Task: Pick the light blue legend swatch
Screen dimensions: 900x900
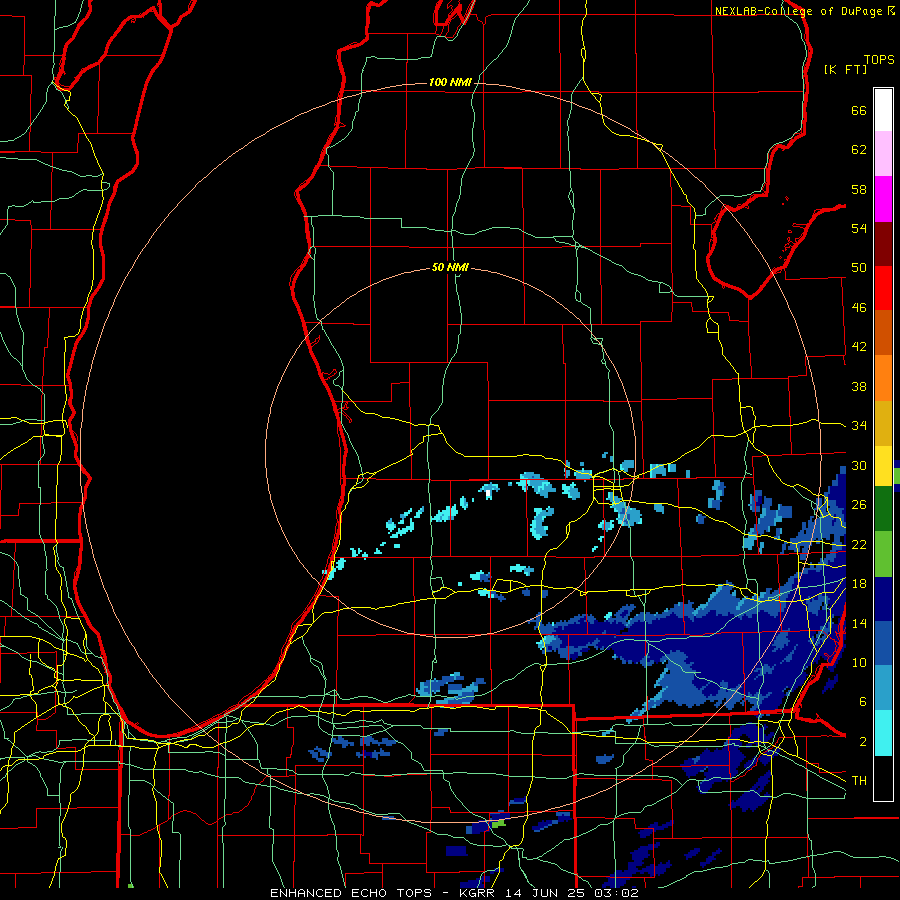Action: pos(883,688)
